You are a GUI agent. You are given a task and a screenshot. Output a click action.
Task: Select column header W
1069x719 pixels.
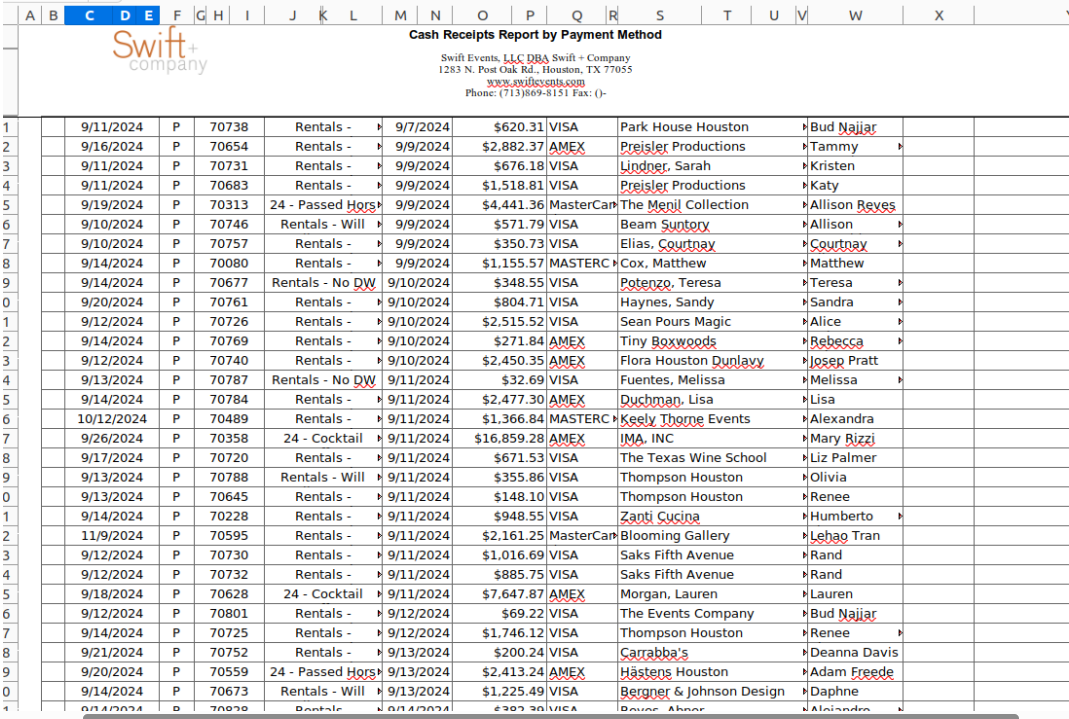point(856,15)
